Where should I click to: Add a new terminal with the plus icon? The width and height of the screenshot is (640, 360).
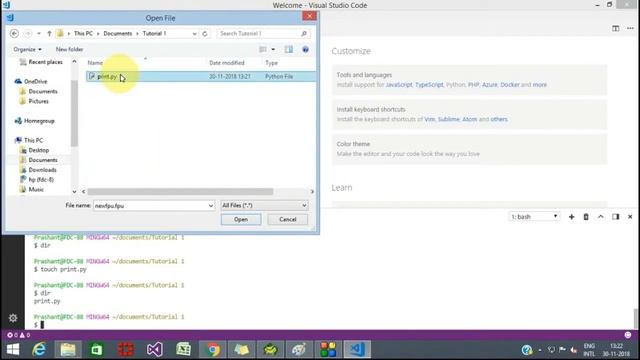(x=571, y=217)
